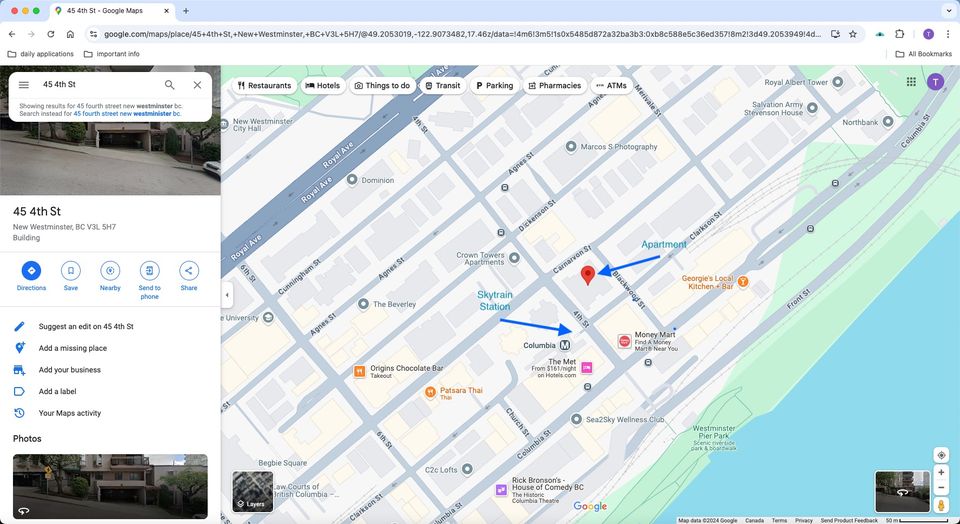The image size is (960, 524).
Task: Collapse the side panel arrow
Action: point(227,295)
